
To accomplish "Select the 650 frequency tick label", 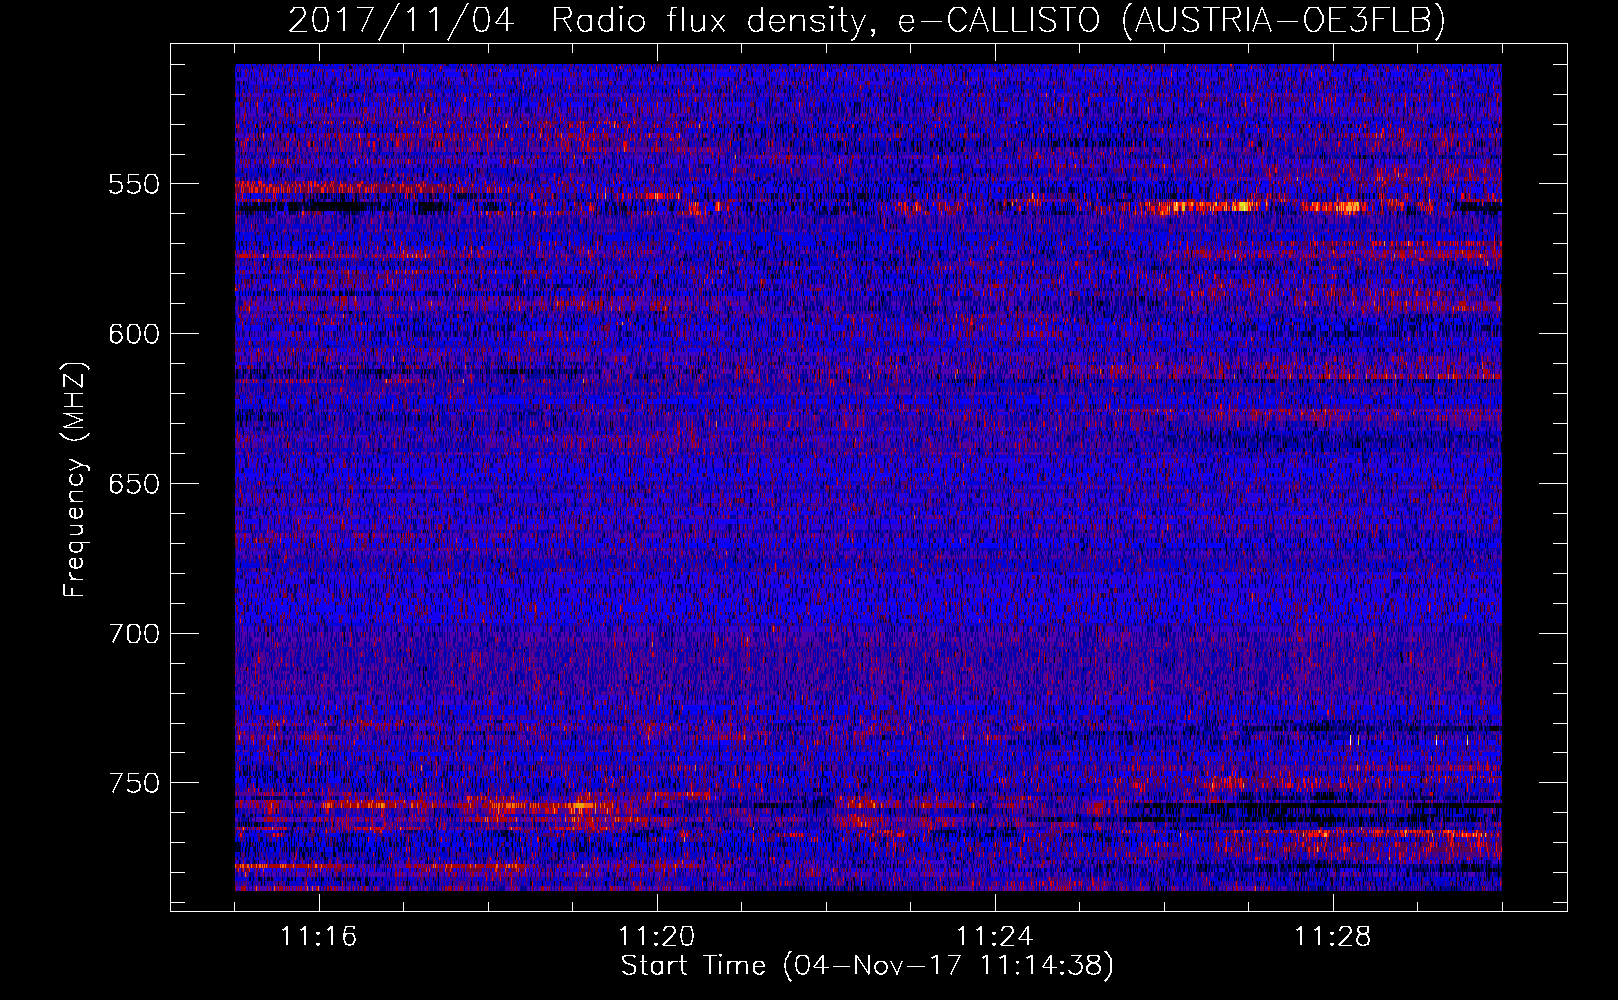I will coord(134,484).
